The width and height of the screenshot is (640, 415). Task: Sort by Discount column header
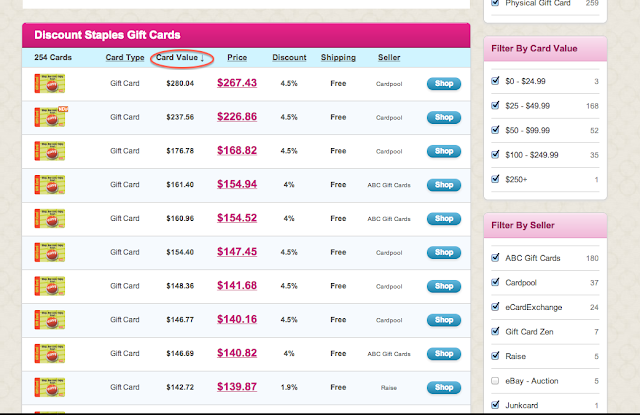[x=289, y=58]
